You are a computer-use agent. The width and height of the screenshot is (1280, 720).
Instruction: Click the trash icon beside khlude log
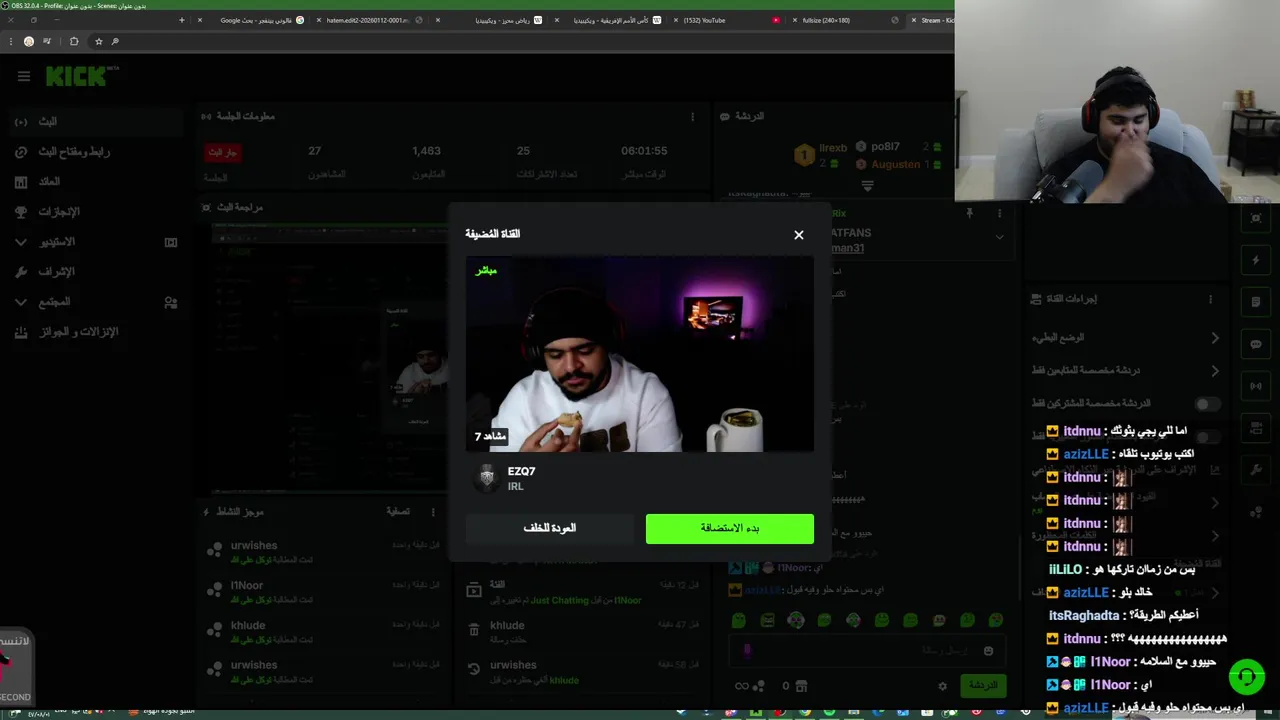tap(474, 629)
